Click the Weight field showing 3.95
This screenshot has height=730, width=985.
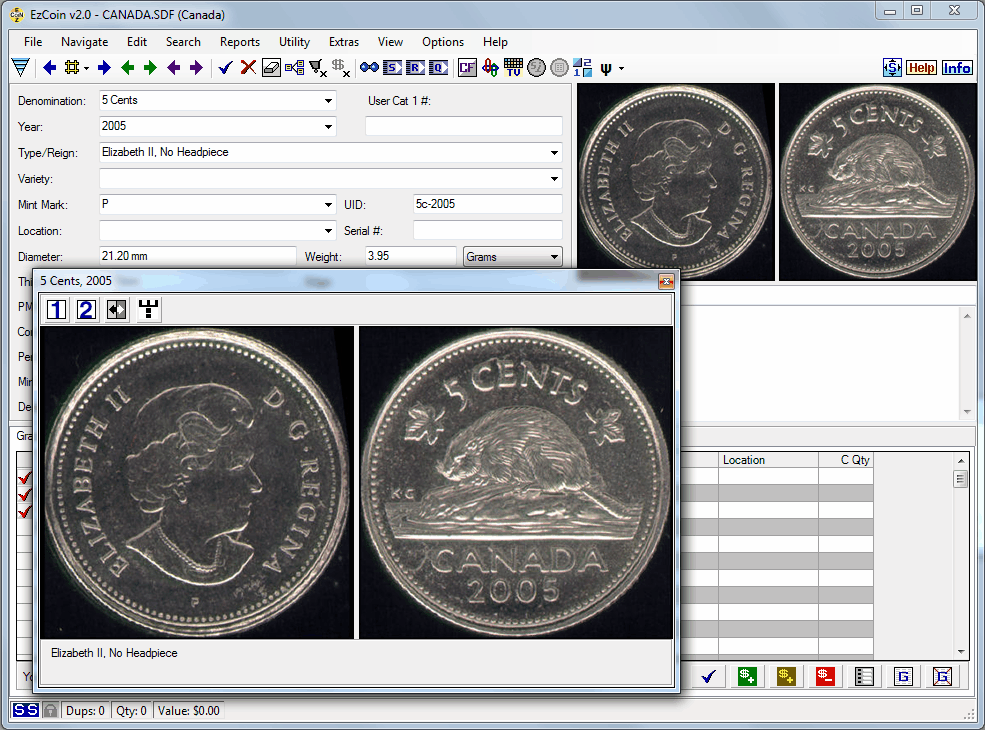411,256
